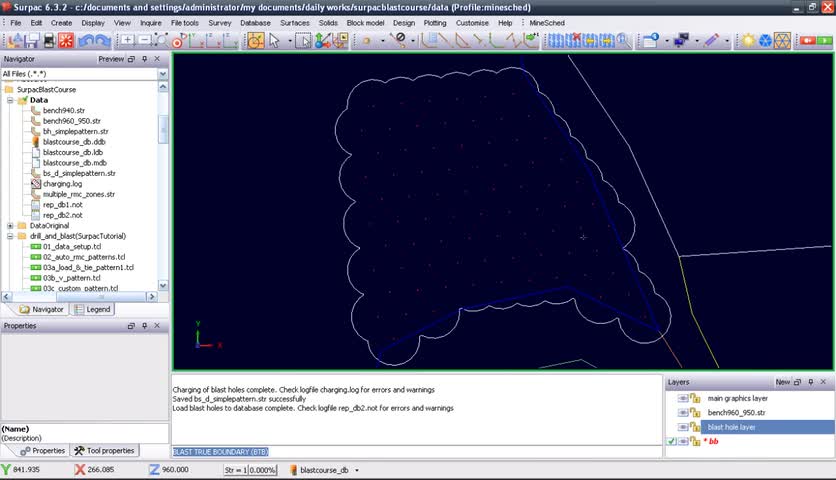
Task: Toggle lock icon on bench960_950.str layer
Action: click(x=695, y=412)
